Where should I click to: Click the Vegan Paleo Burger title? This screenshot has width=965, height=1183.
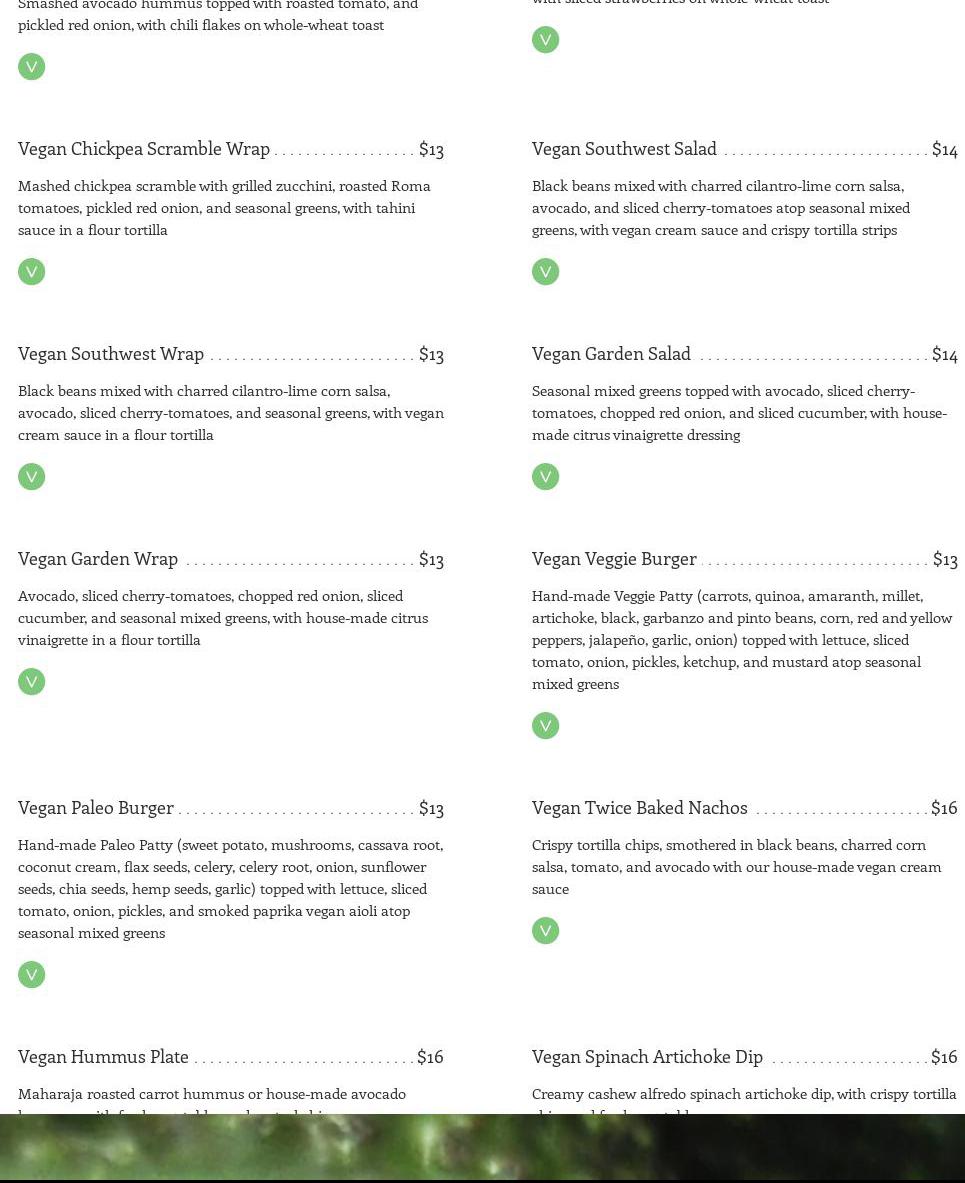96,807
